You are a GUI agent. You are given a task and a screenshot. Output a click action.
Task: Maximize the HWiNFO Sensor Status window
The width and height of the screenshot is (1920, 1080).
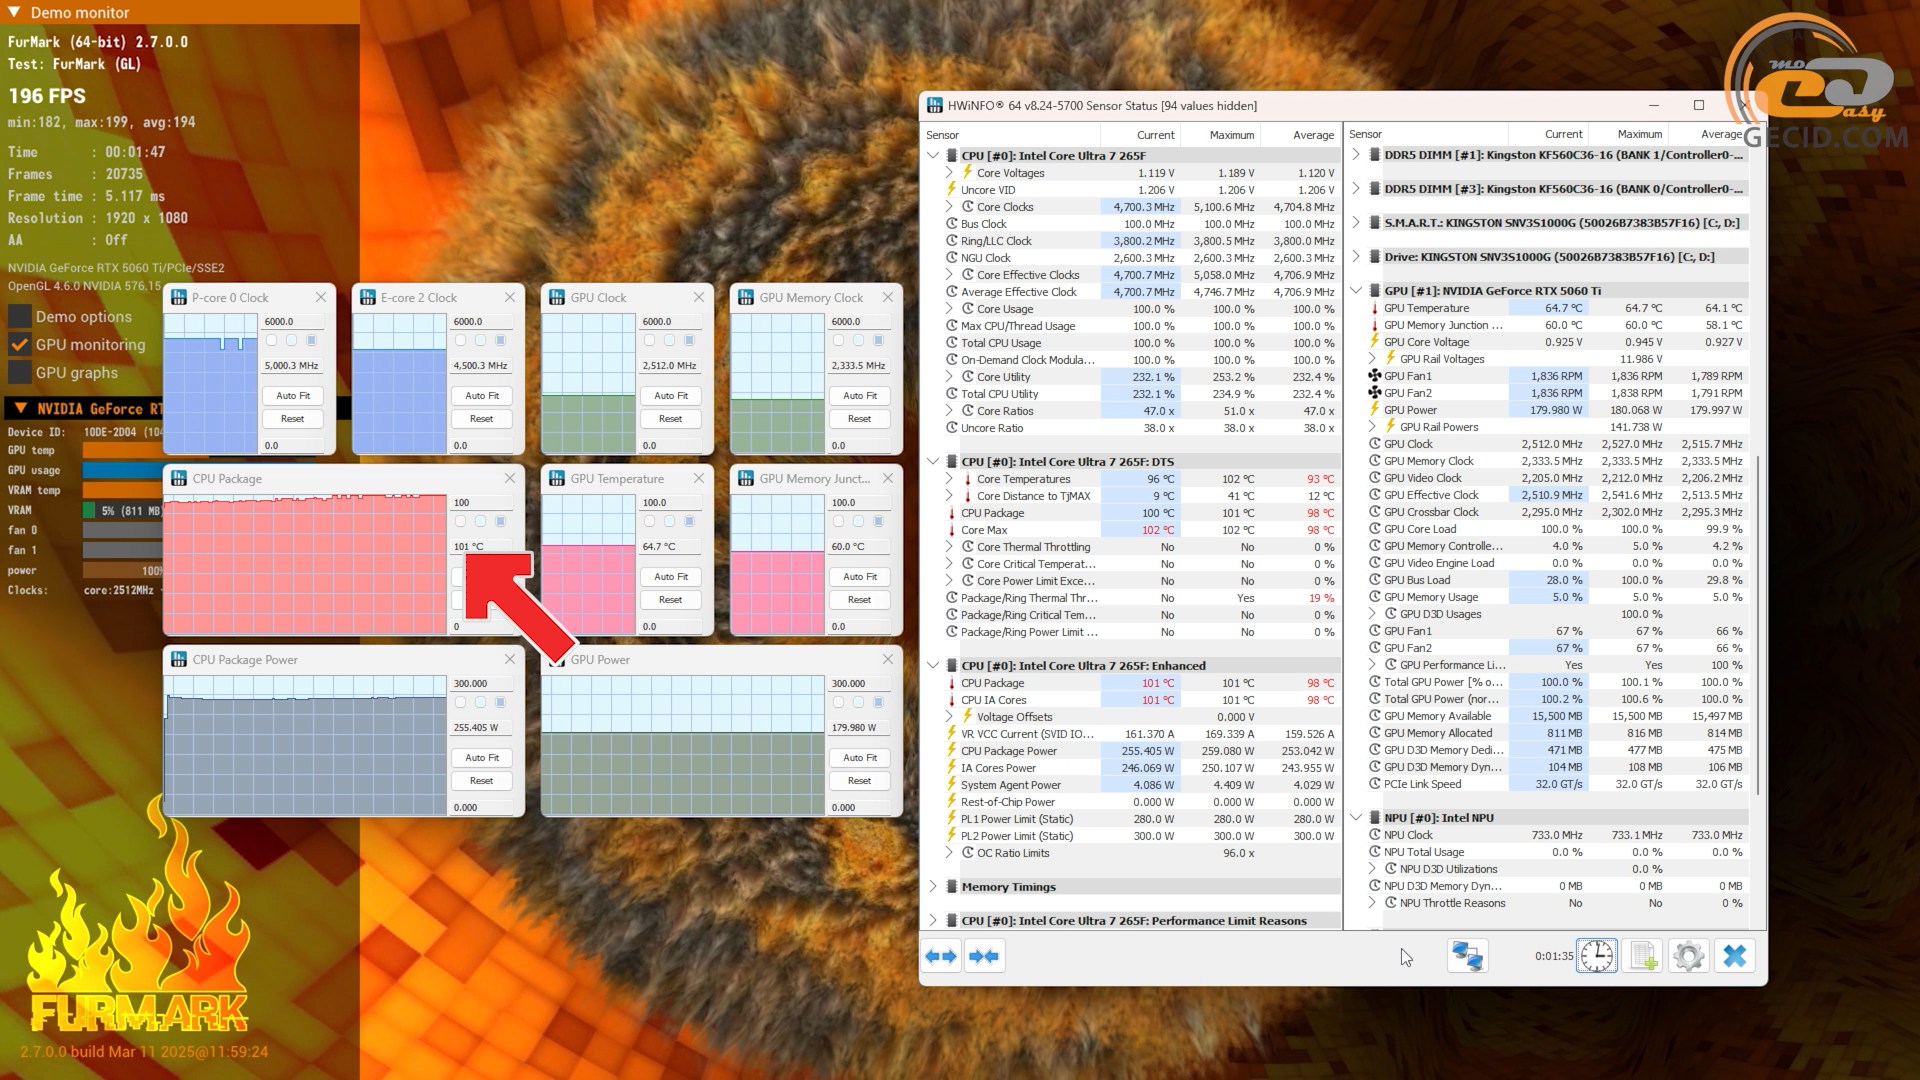(x=1698, y=105)
